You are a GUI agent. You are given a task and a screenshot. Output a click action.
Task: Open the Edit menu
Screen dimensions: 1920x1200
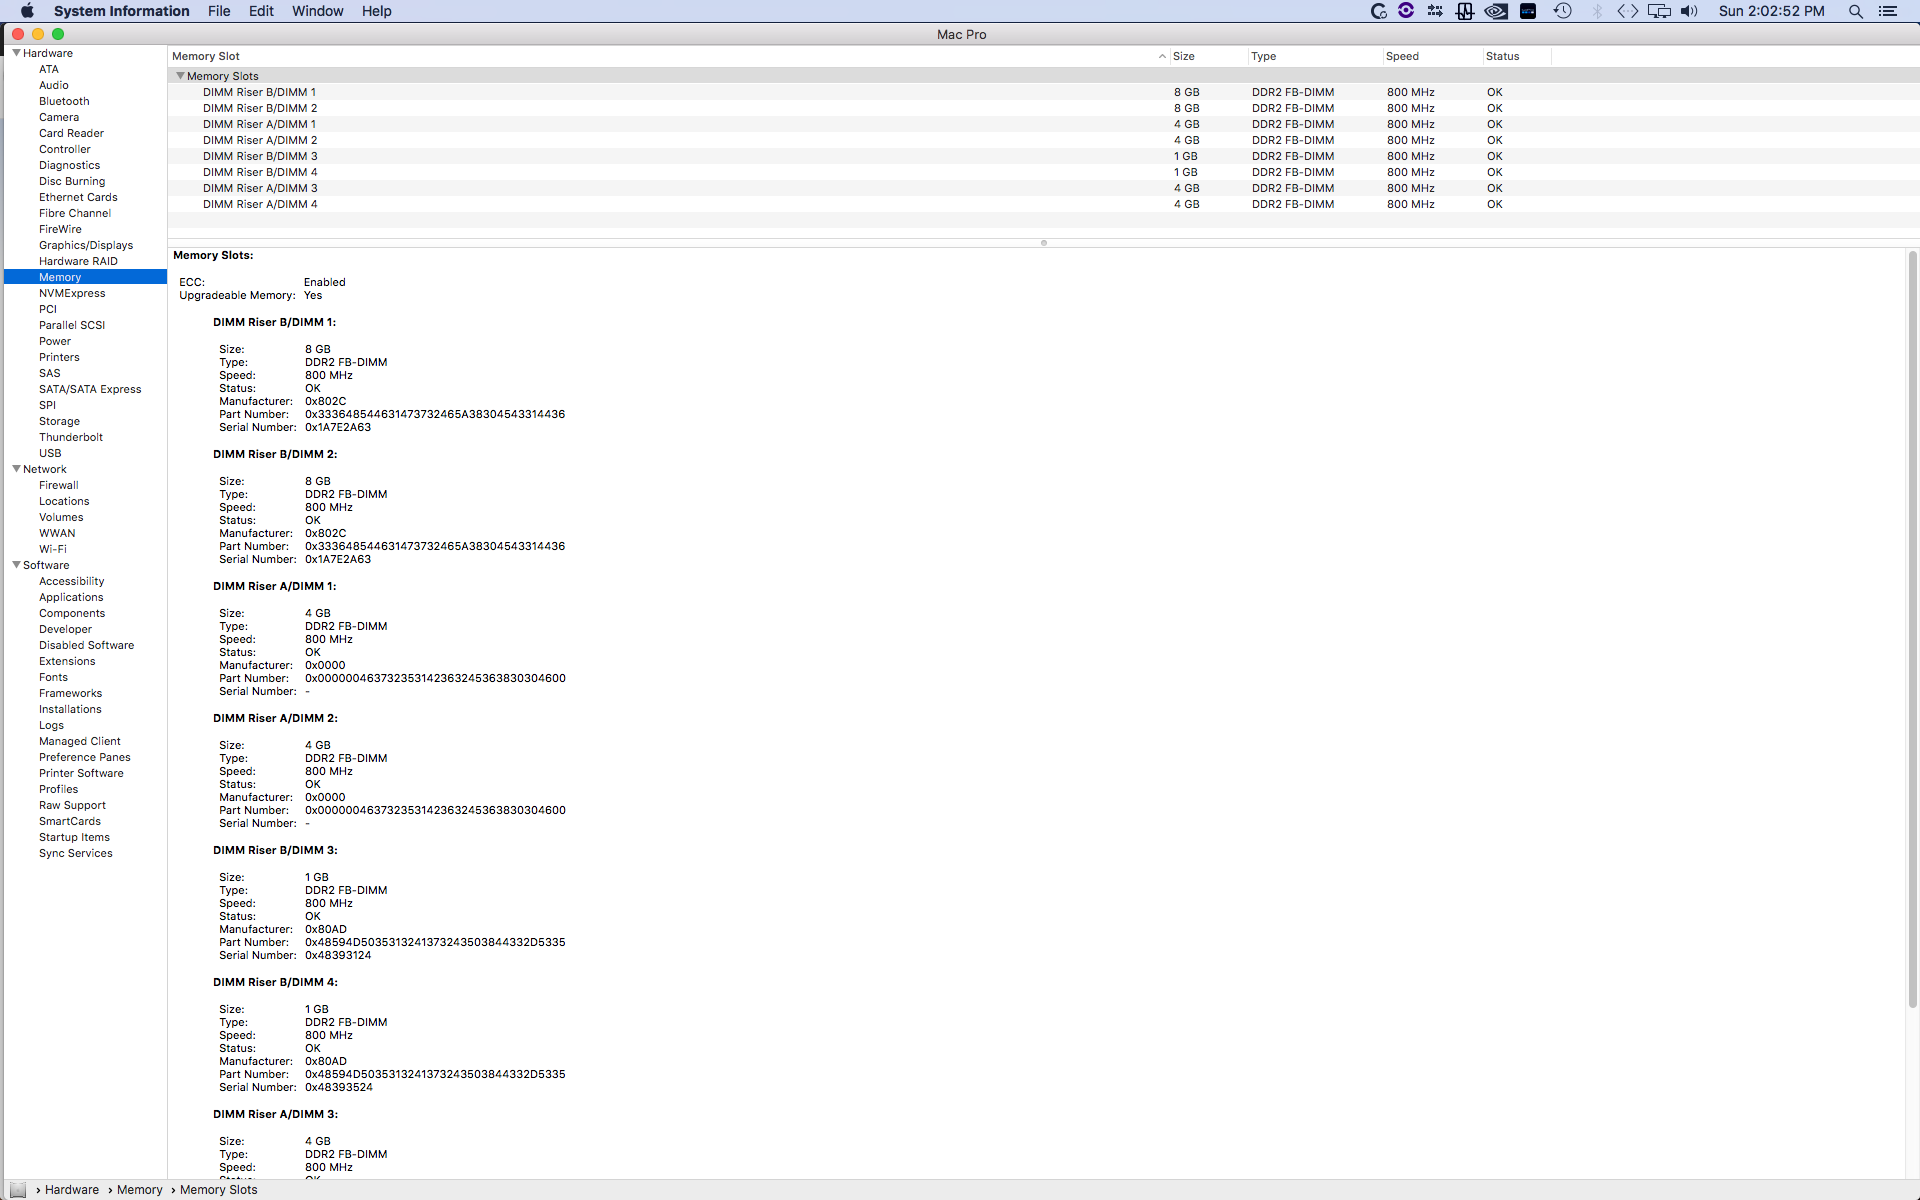click(x=261, y=11)
